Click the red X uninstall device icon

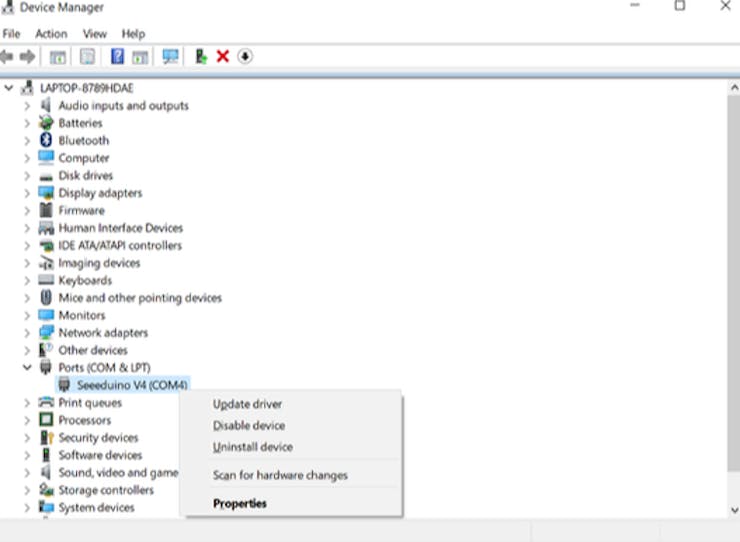(x=223, y=57)
